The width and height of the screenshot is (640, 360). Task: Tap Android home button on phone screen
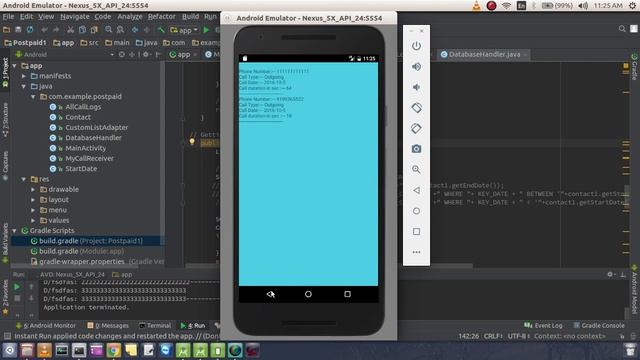click(x=308, y=294)
